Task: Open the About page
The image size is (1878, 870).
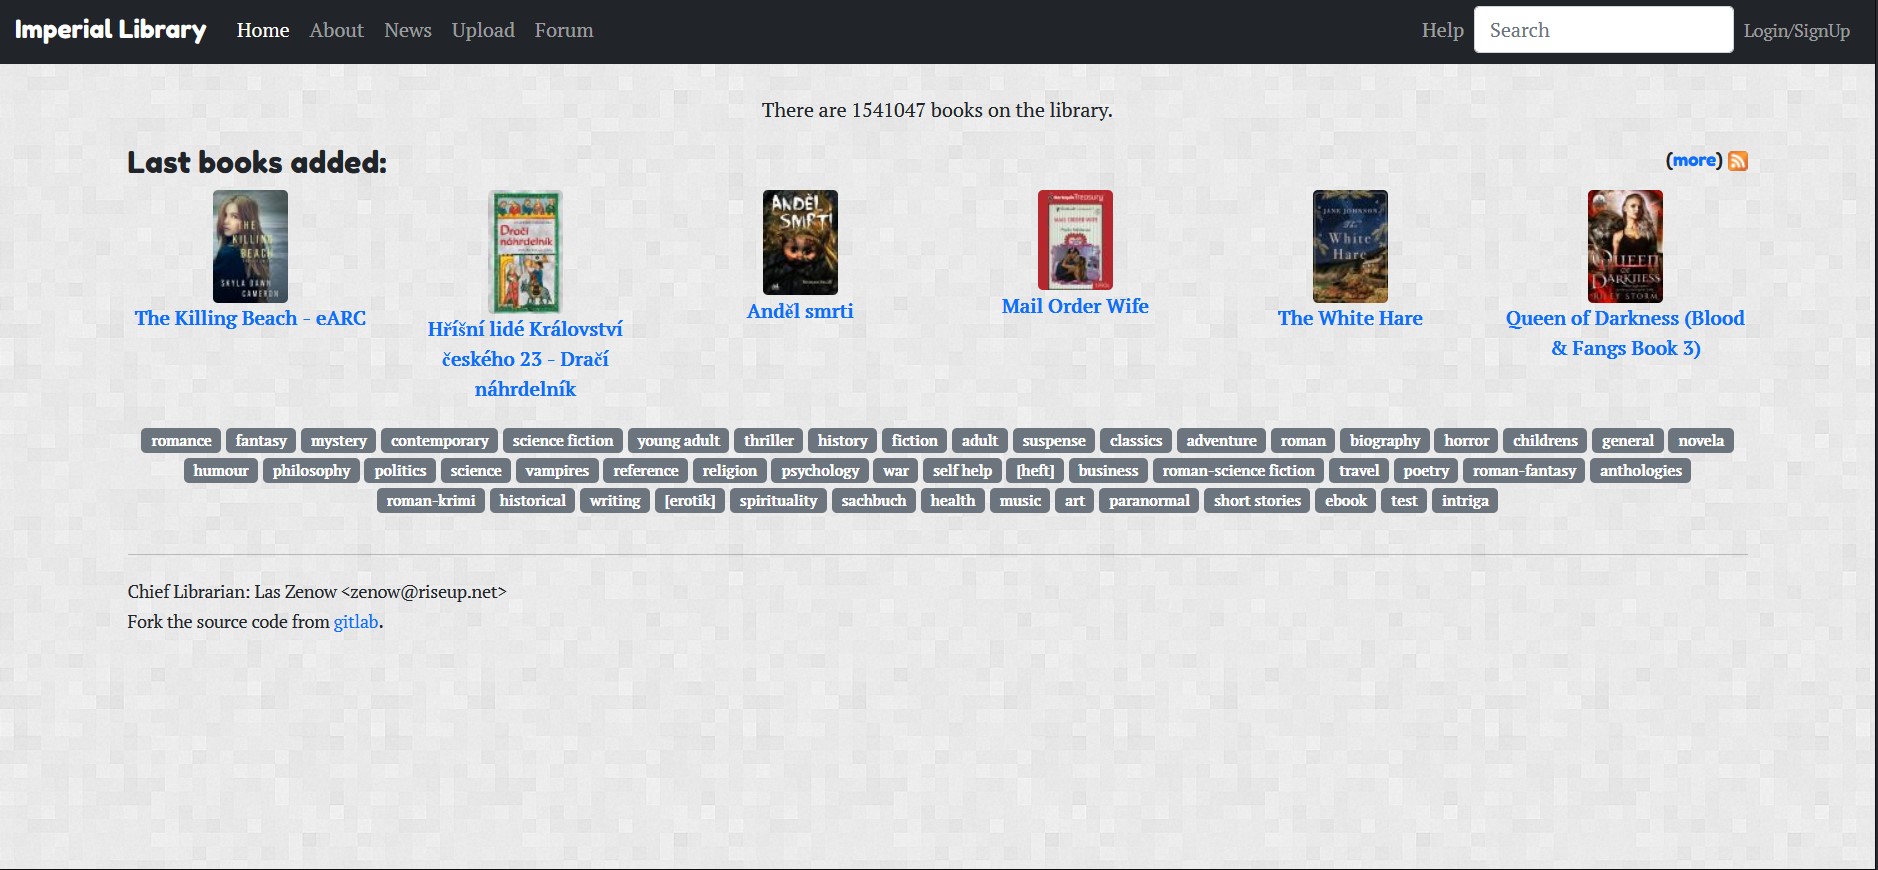Action: point(336,30)
